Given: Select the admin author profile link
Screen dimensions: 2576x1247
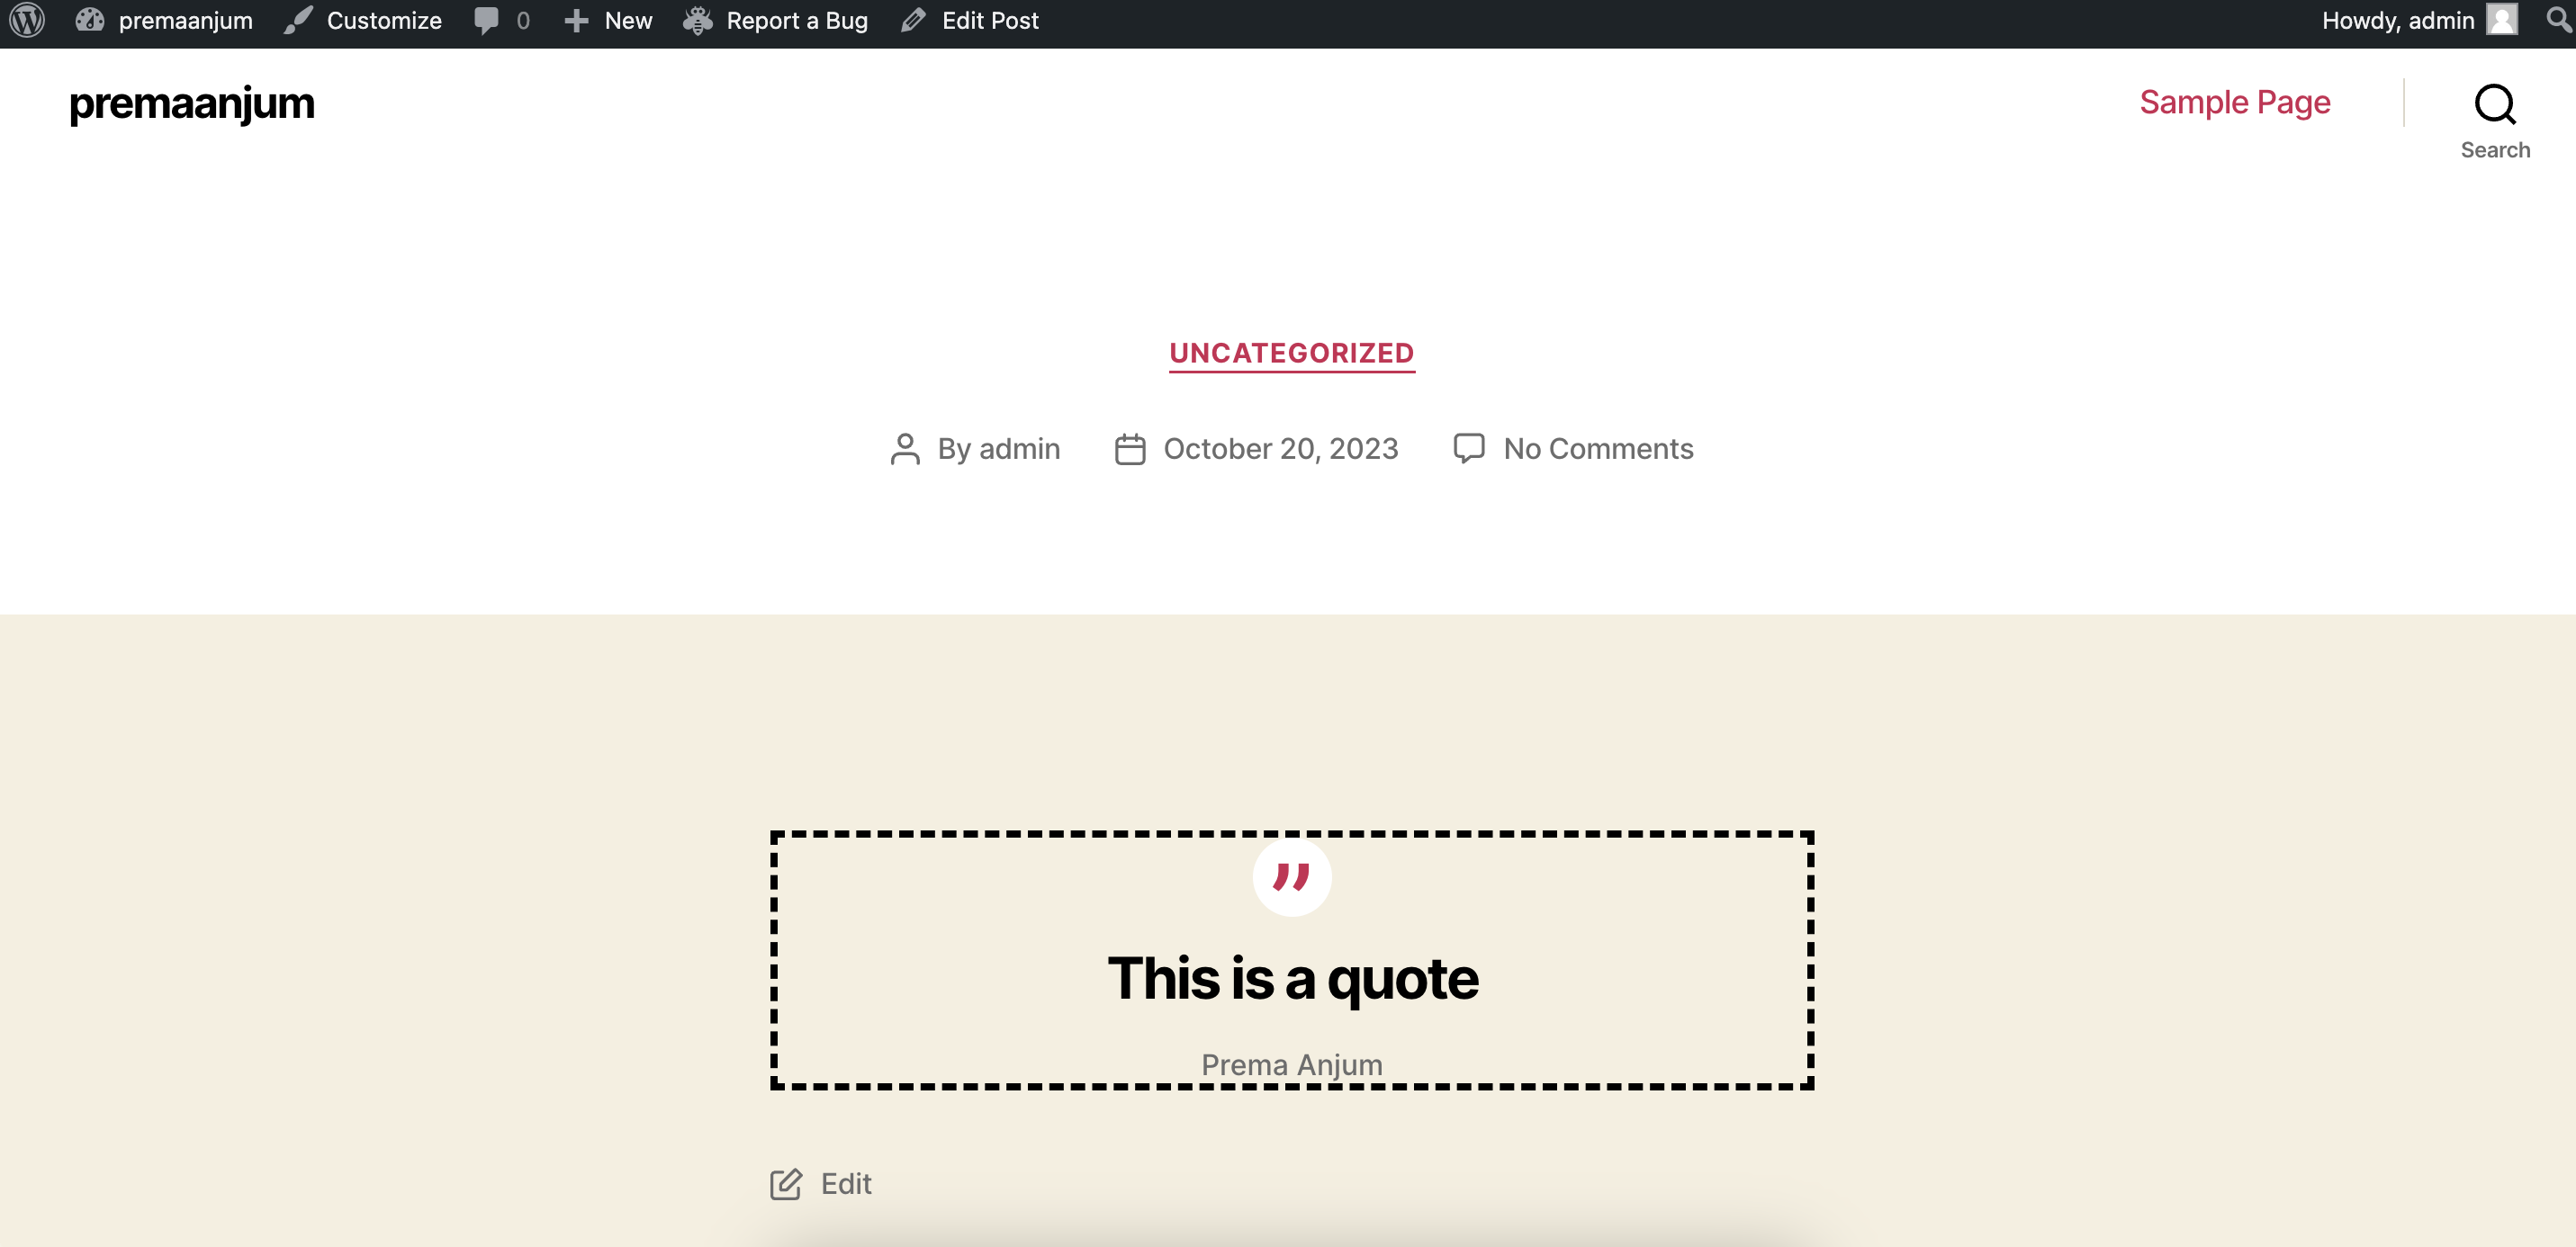Looking at the screenshot, I should coord(1019,447).
